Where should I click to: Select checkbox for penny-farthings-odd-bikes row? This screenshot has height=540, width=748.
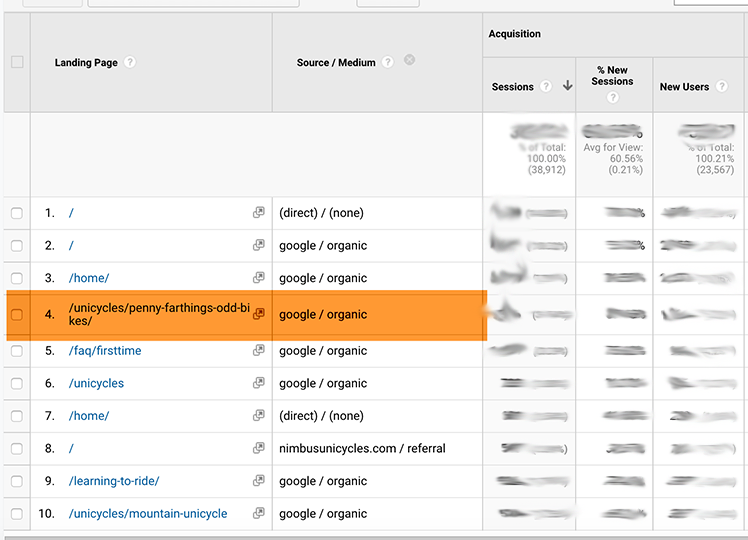coord(17,315)
